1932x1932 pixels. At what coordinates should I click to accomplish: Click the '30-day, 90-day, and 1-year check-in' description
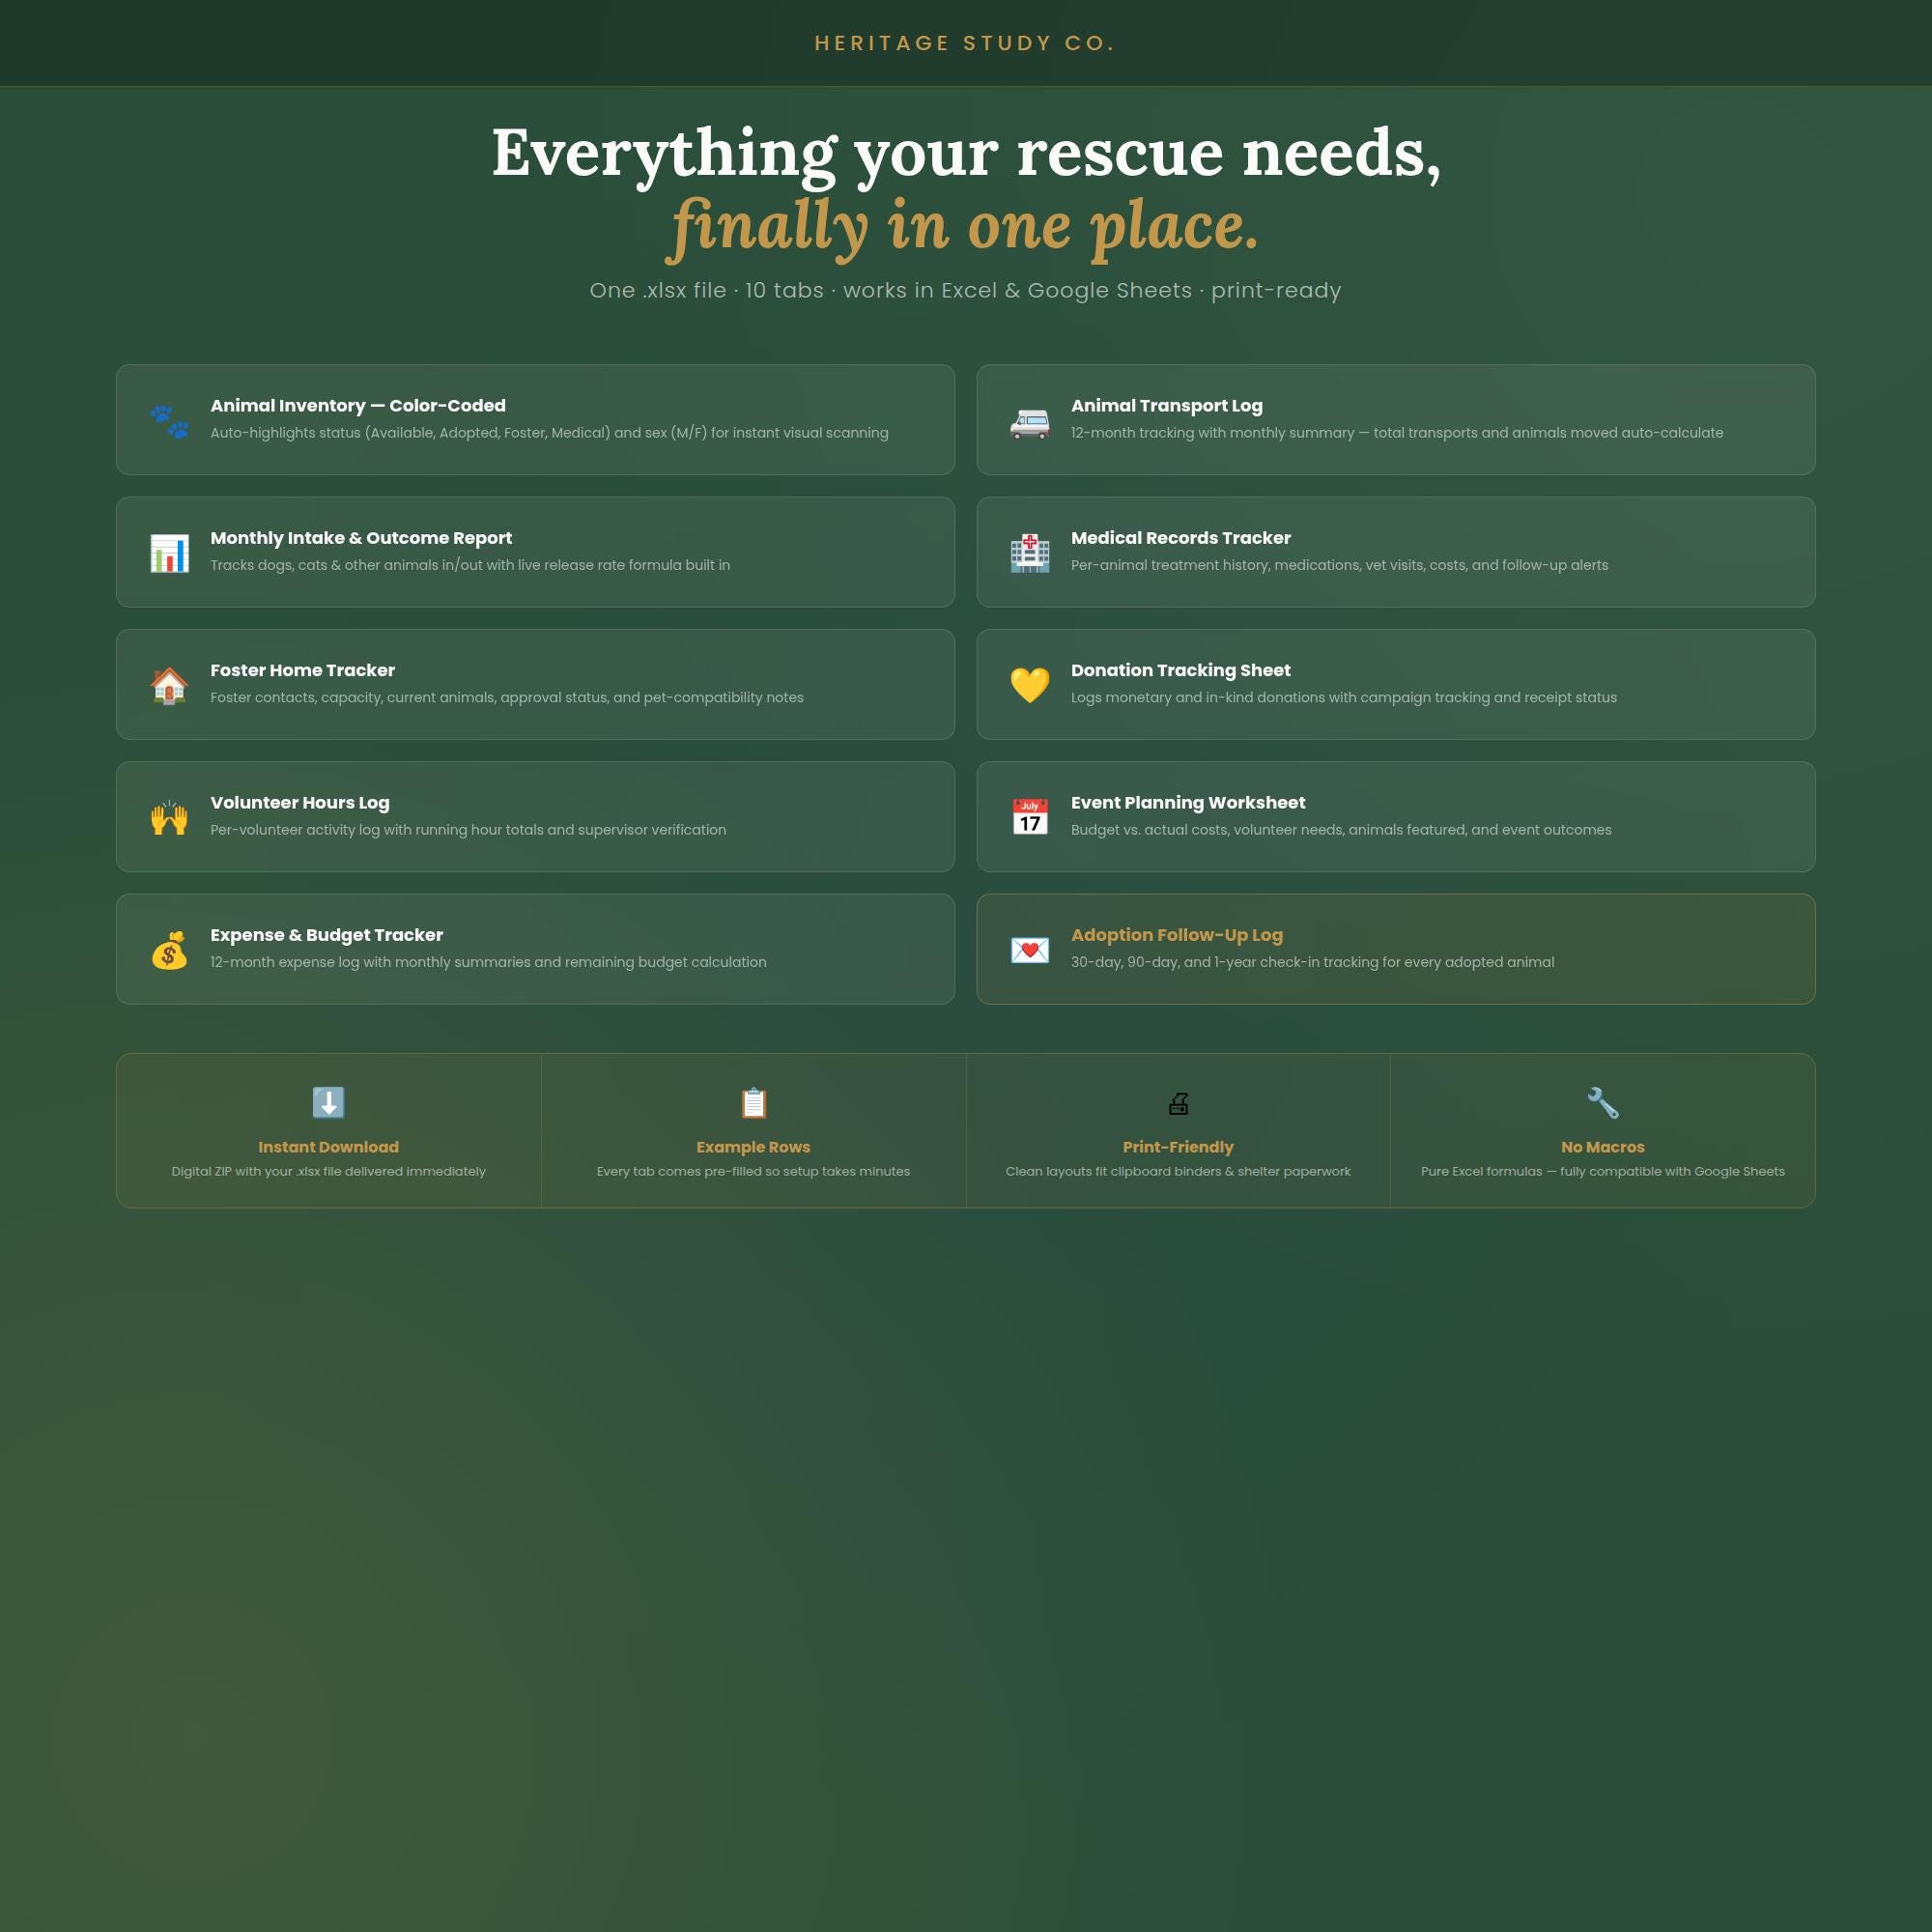1312,962
